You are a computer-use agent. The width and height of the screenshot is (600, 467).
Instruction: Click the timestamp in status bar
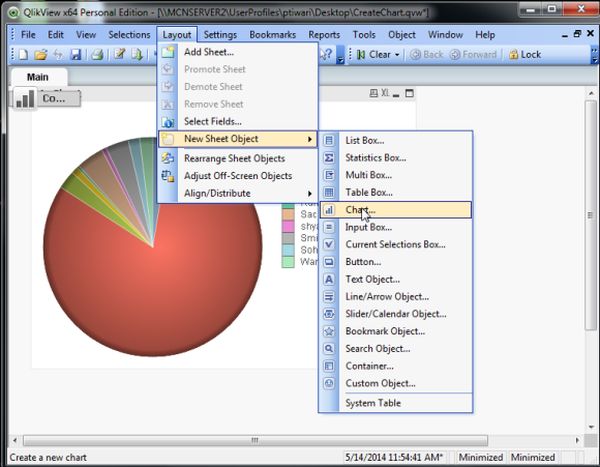point(394,457)
